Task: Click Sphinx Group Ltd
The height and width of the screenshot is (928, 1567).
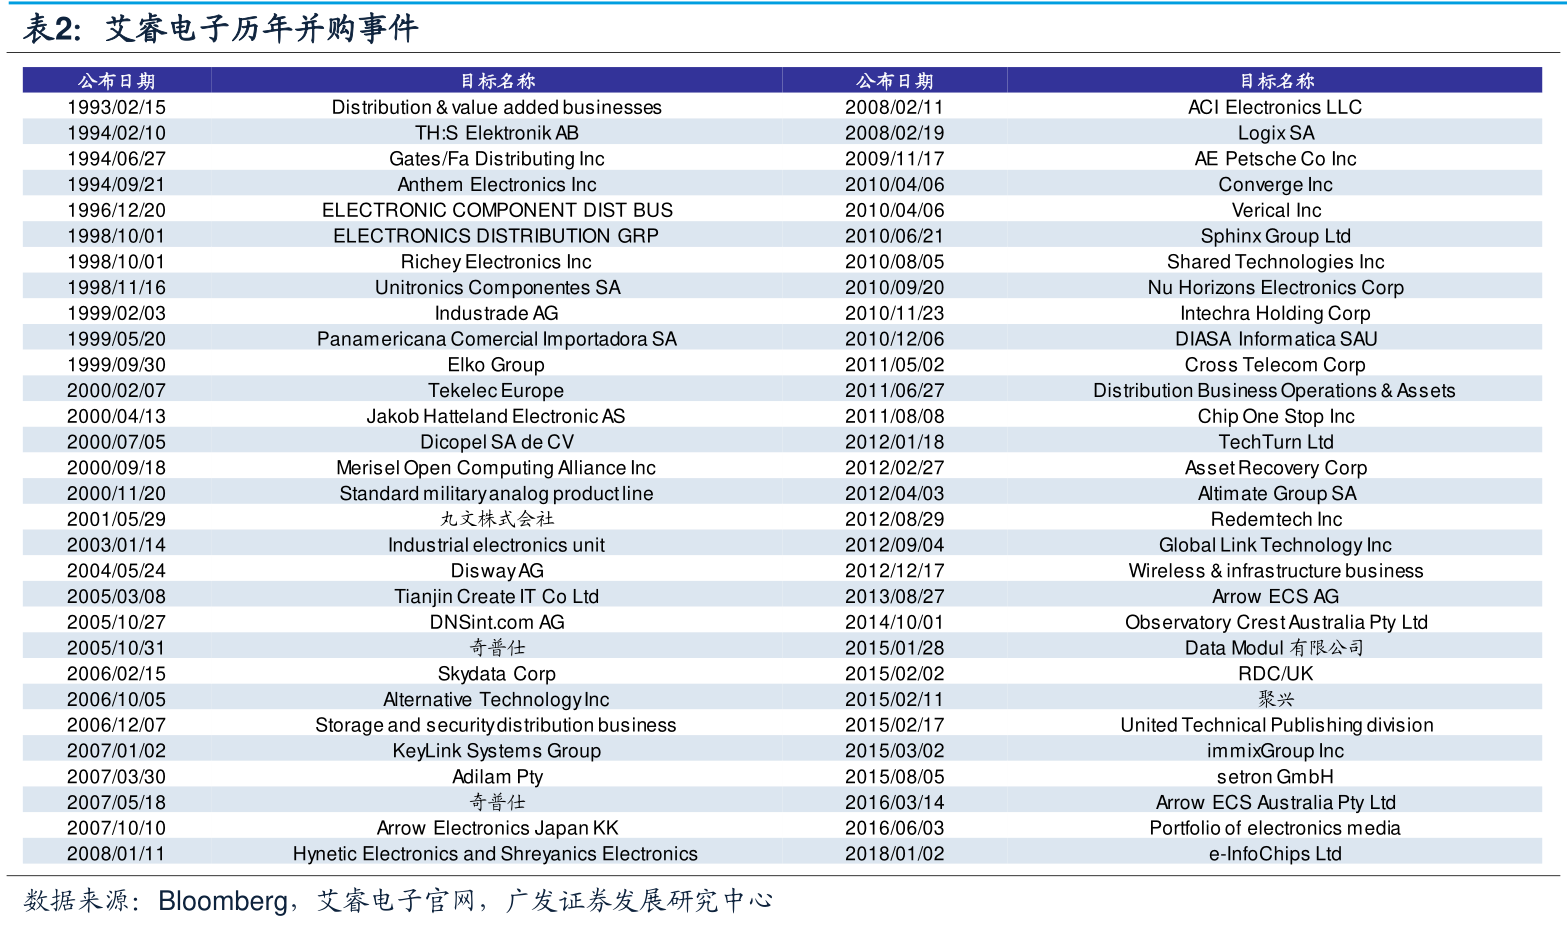Action: coord(1276,236)
